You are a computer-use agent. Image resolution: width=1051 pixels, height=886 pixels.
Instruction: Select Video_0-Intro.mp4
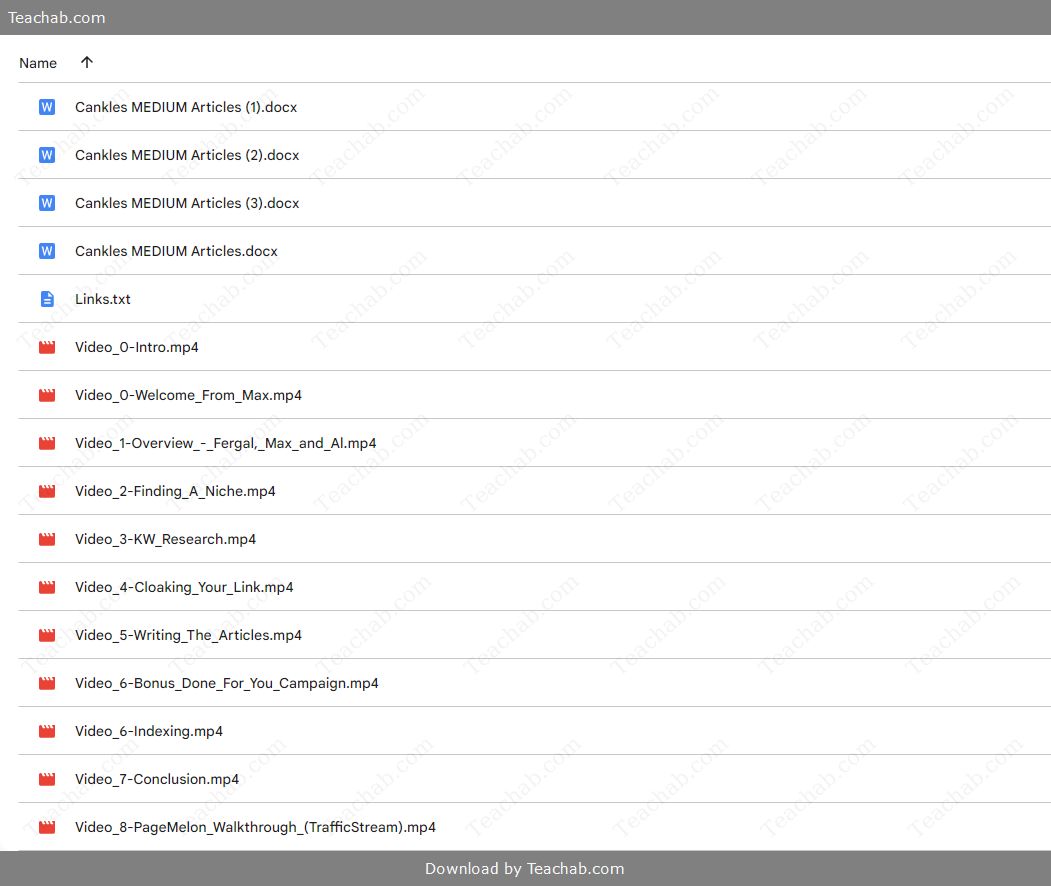point(137,347)
